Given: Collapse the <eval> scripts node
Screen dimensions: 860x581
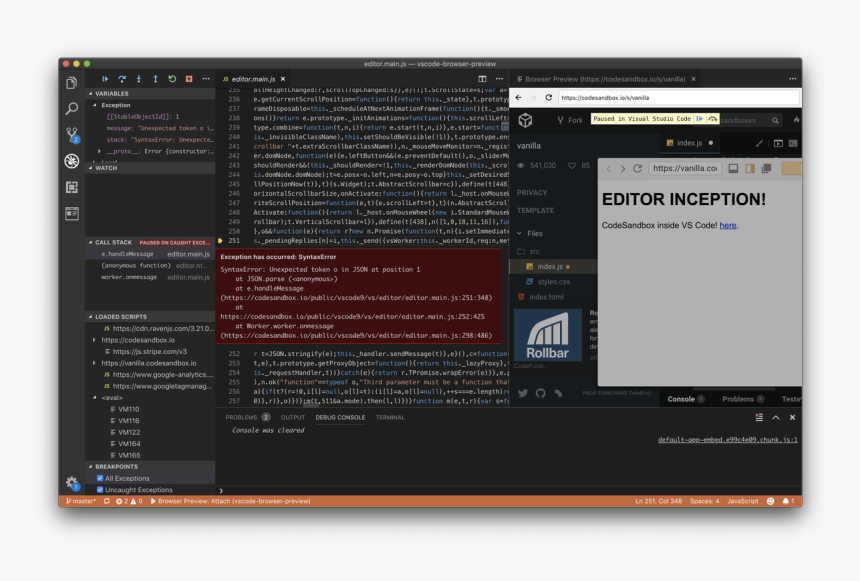Looking at the screenshot, I should pos(95,398).
